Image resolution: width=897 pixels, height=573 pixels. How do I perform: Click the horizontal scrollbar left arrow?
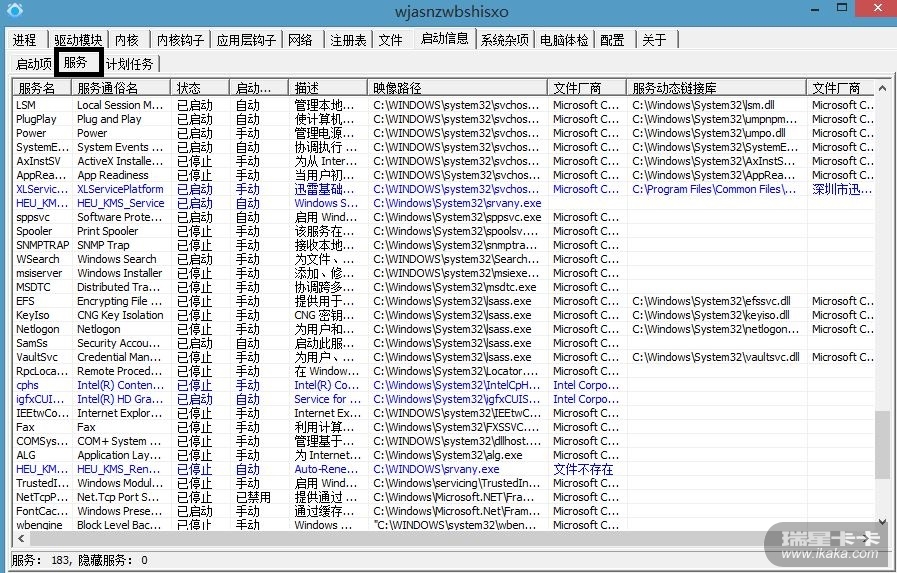click(x=18, y=540)
